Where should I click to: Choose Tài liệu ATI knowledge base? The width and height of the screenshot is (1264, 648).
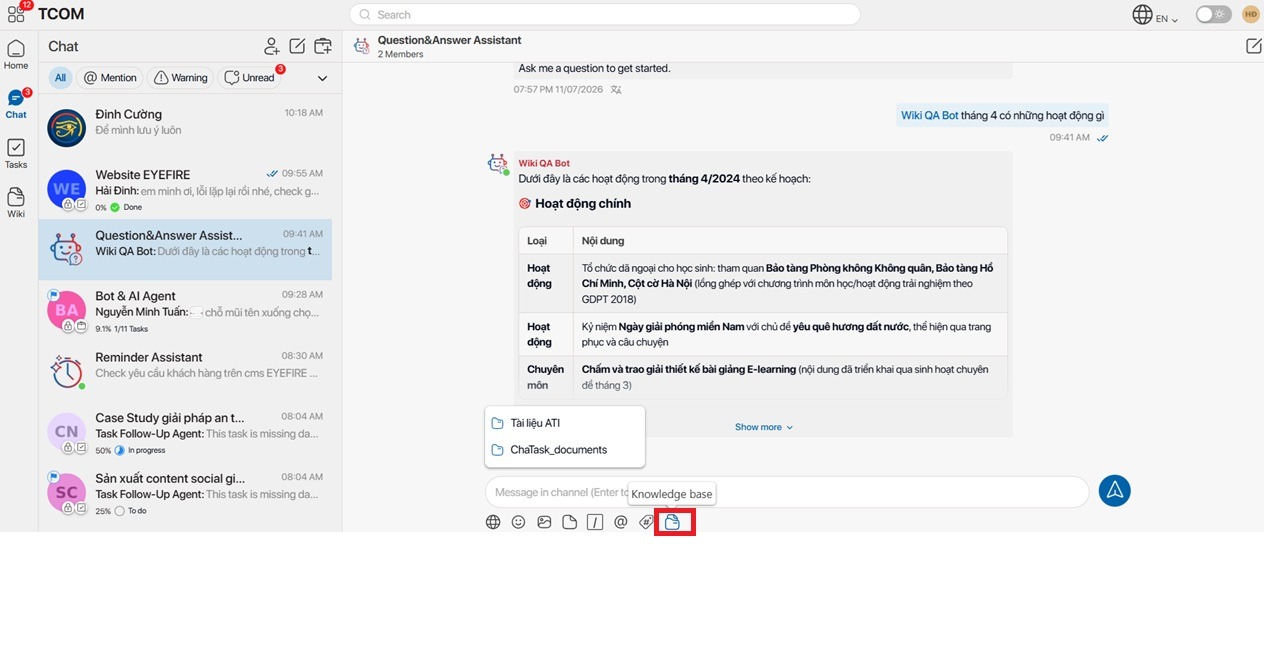565,423
